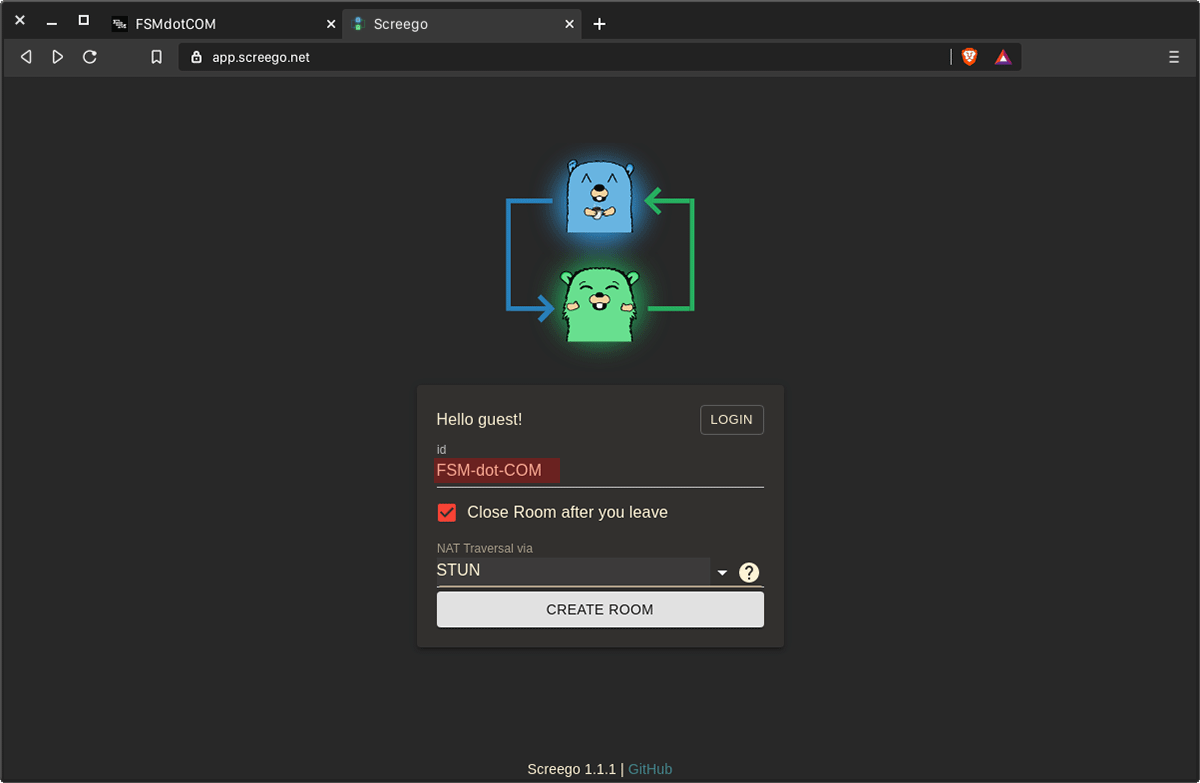
Task: Bookmark this page with the bookmark icon
Action: coord(156,57)
